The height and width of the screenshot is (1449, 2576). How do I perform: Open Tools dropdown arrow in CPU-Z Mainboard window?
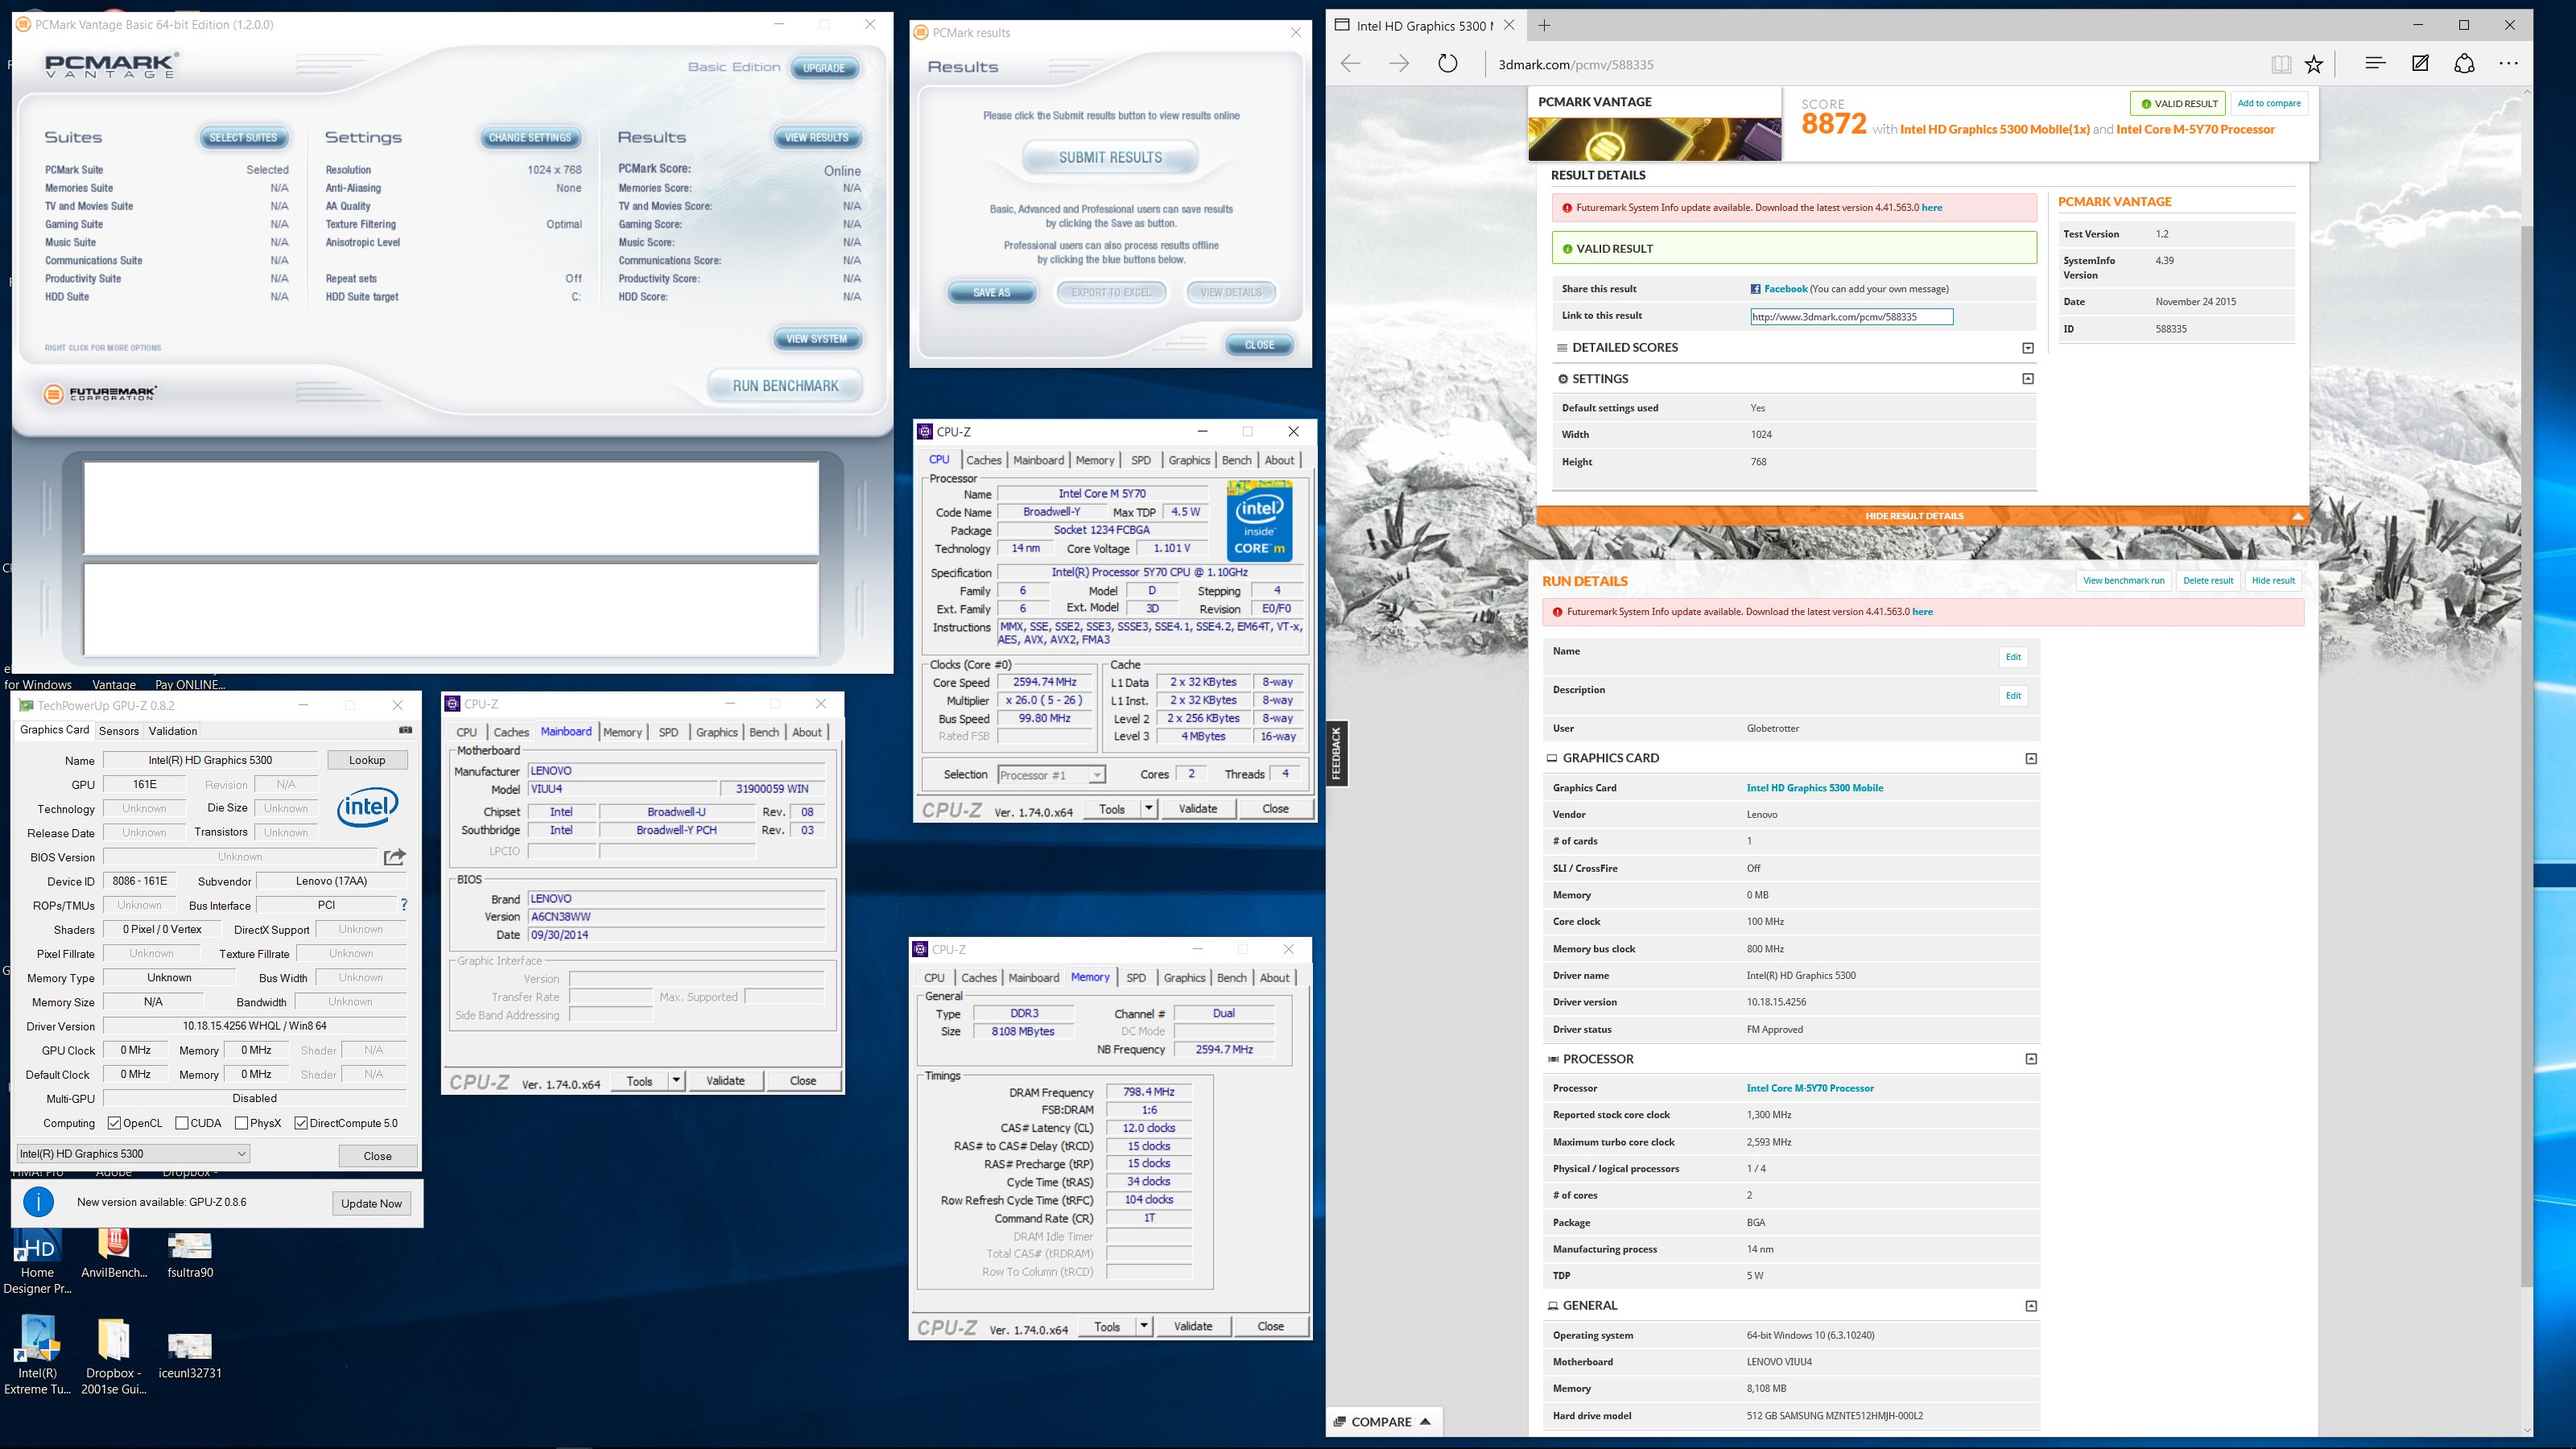pos(676,1080)
